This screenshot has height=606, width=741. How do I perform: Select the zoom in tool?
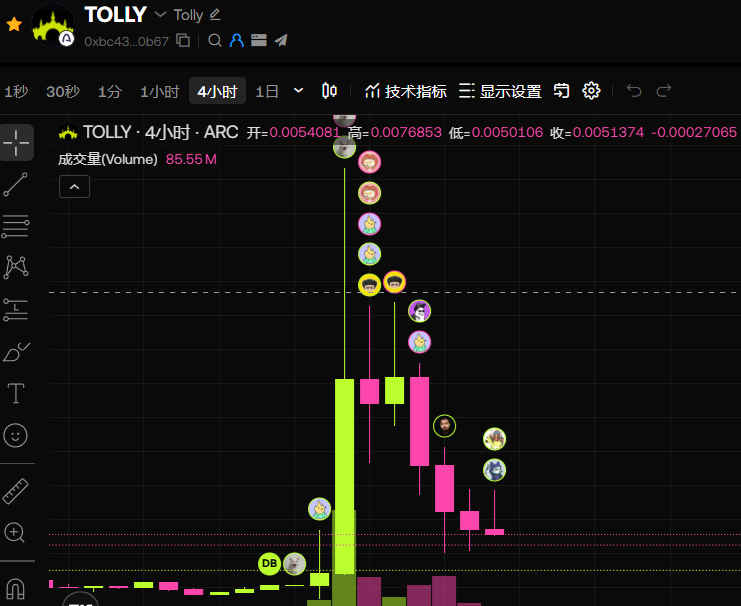coord(15,533)
